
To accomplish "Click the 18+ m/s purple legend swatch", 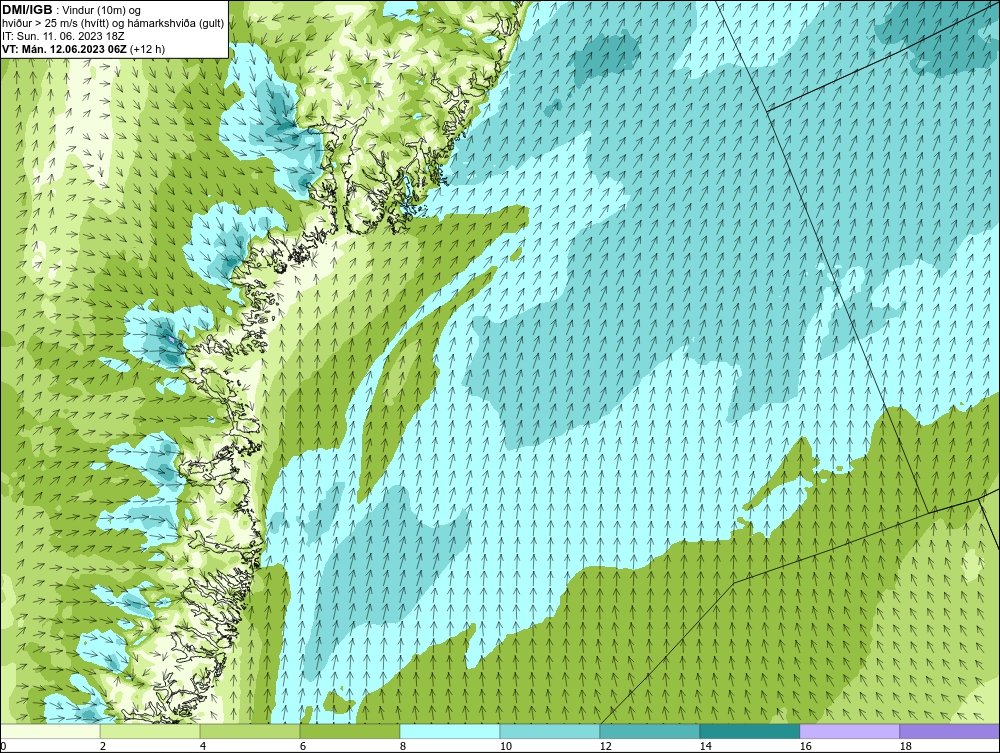I will click(x=950, y=731).
